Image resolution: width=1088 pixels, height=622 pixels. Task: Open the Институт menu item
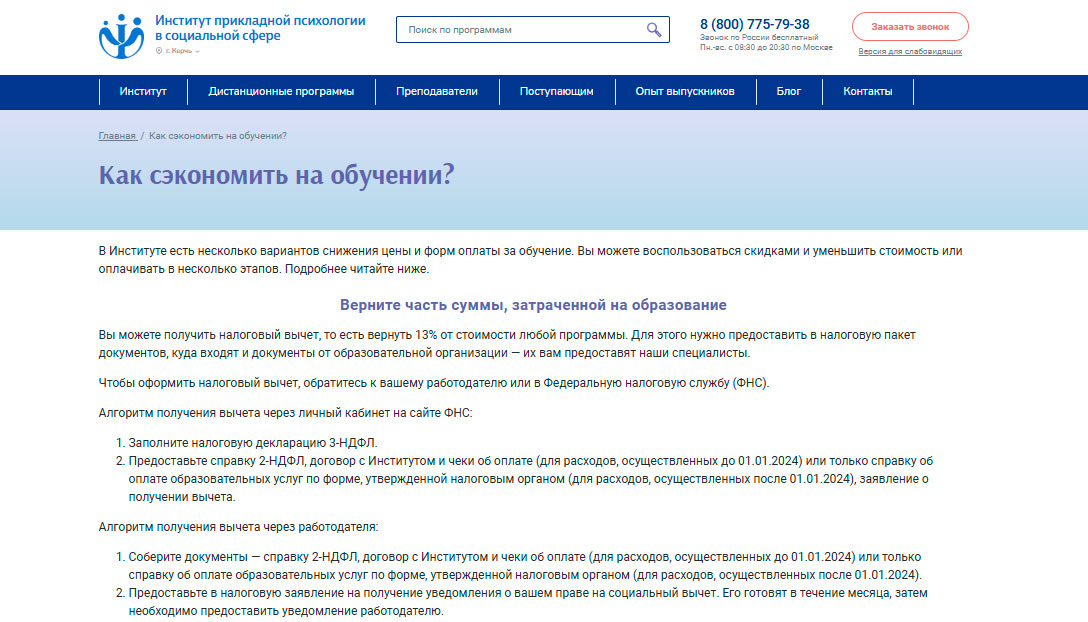(143, 92)
